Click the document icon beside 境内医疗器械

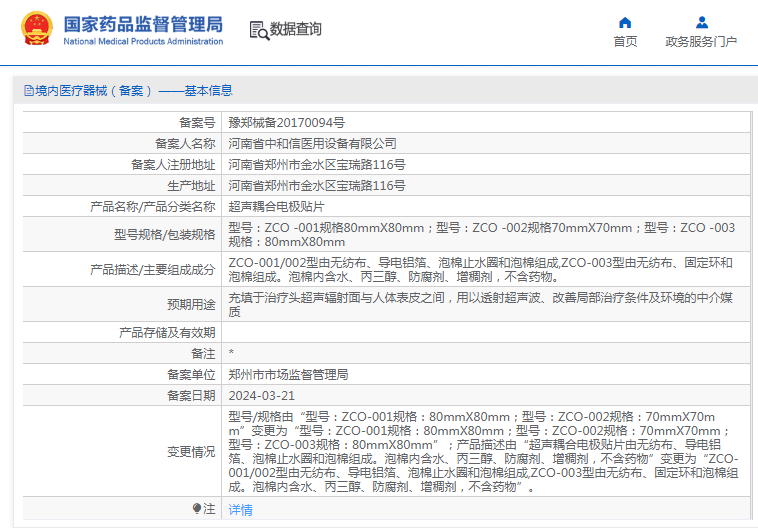tap(29, 90)
